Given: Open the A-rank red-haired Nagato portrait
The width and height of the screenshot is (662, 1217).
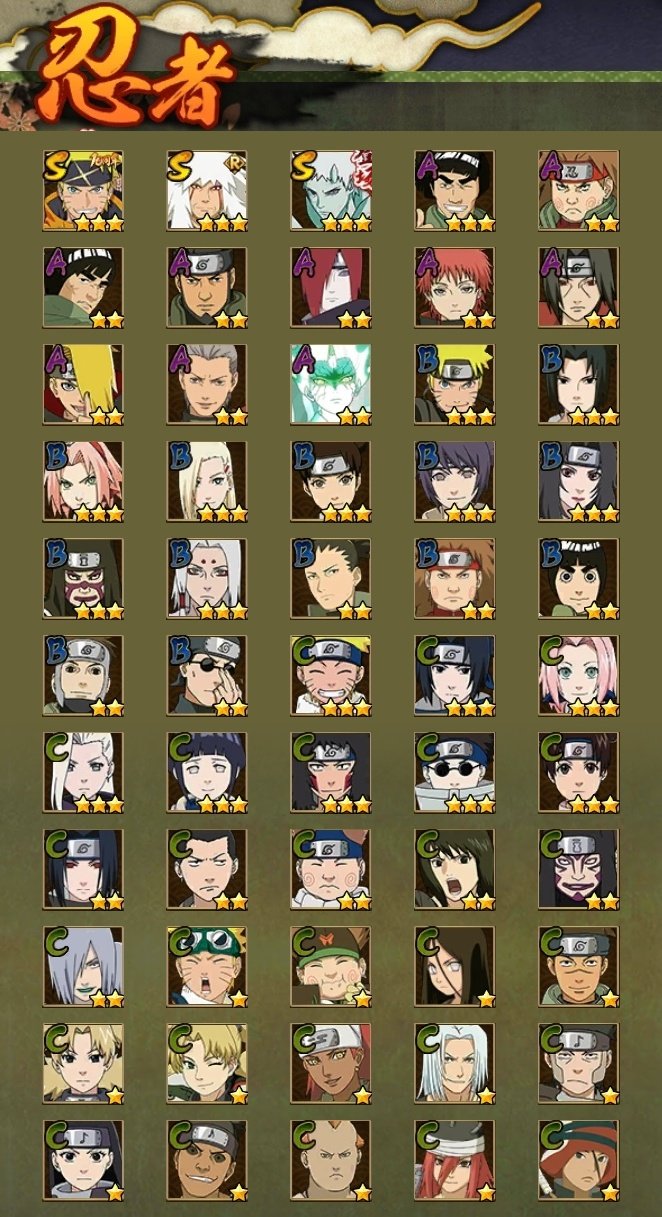Looking at the screenshot, I should tap(331, 288).
